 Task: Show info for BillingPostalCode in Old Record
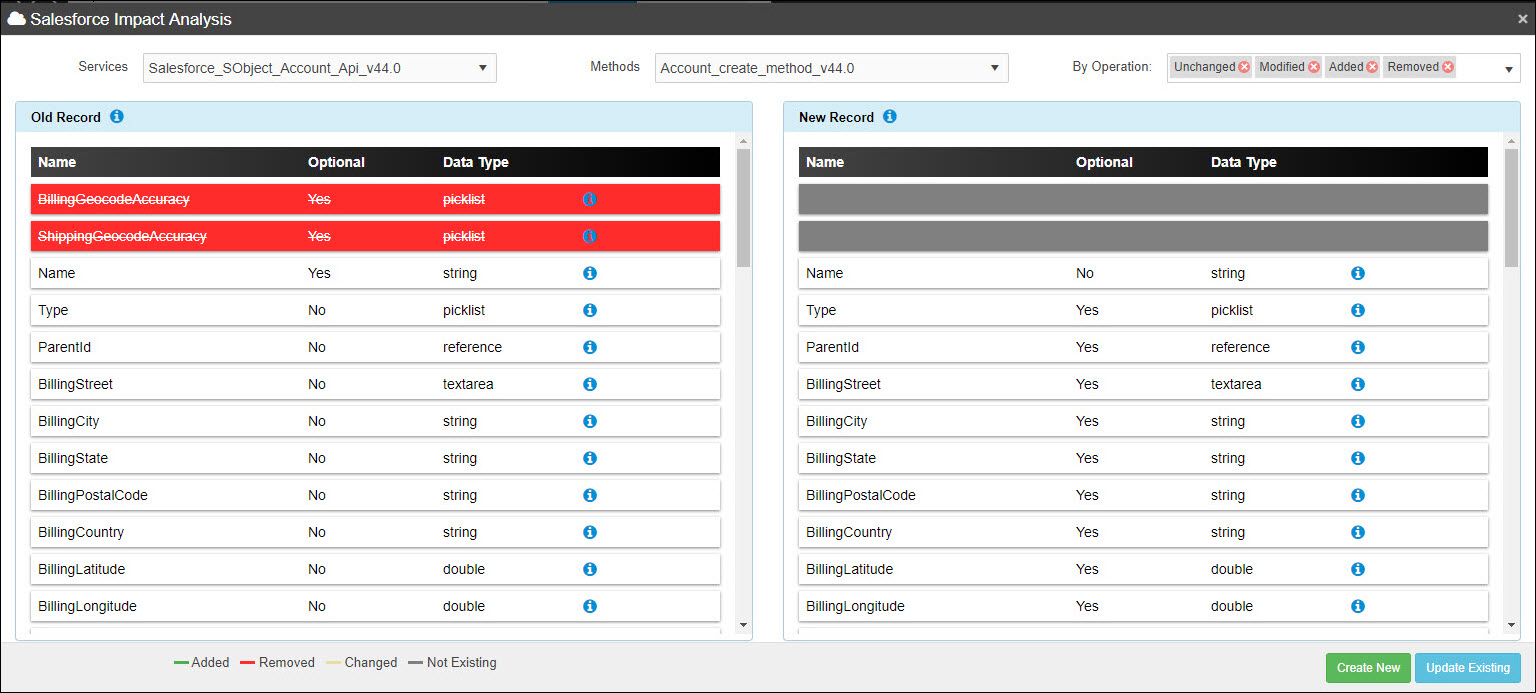tap(590, 495)
